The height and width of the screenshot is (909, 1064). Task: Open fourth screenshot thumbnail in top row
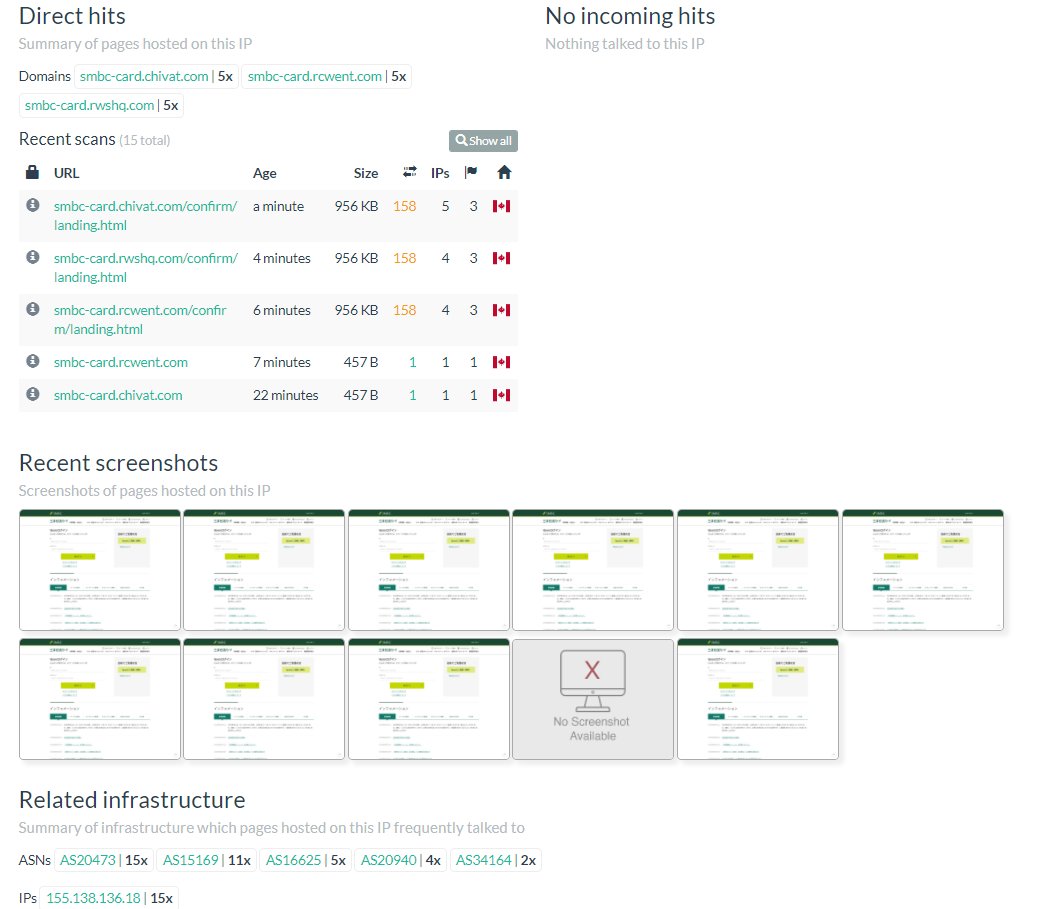(x=593, y=570)
